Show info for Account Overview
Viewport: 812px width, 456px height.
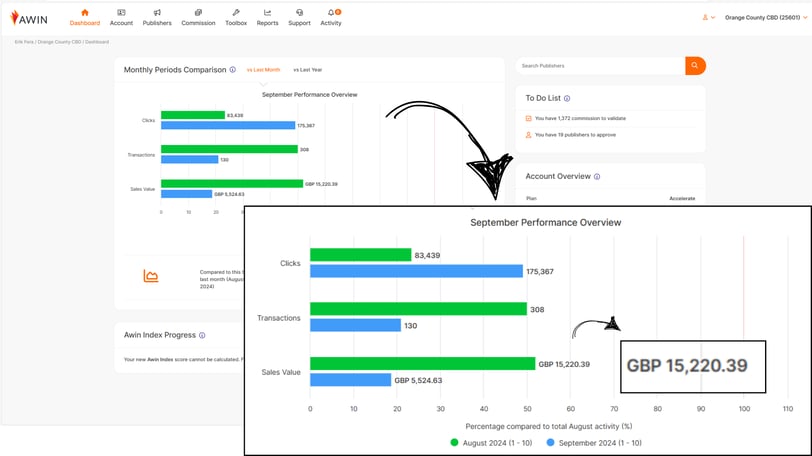[597, 176]
